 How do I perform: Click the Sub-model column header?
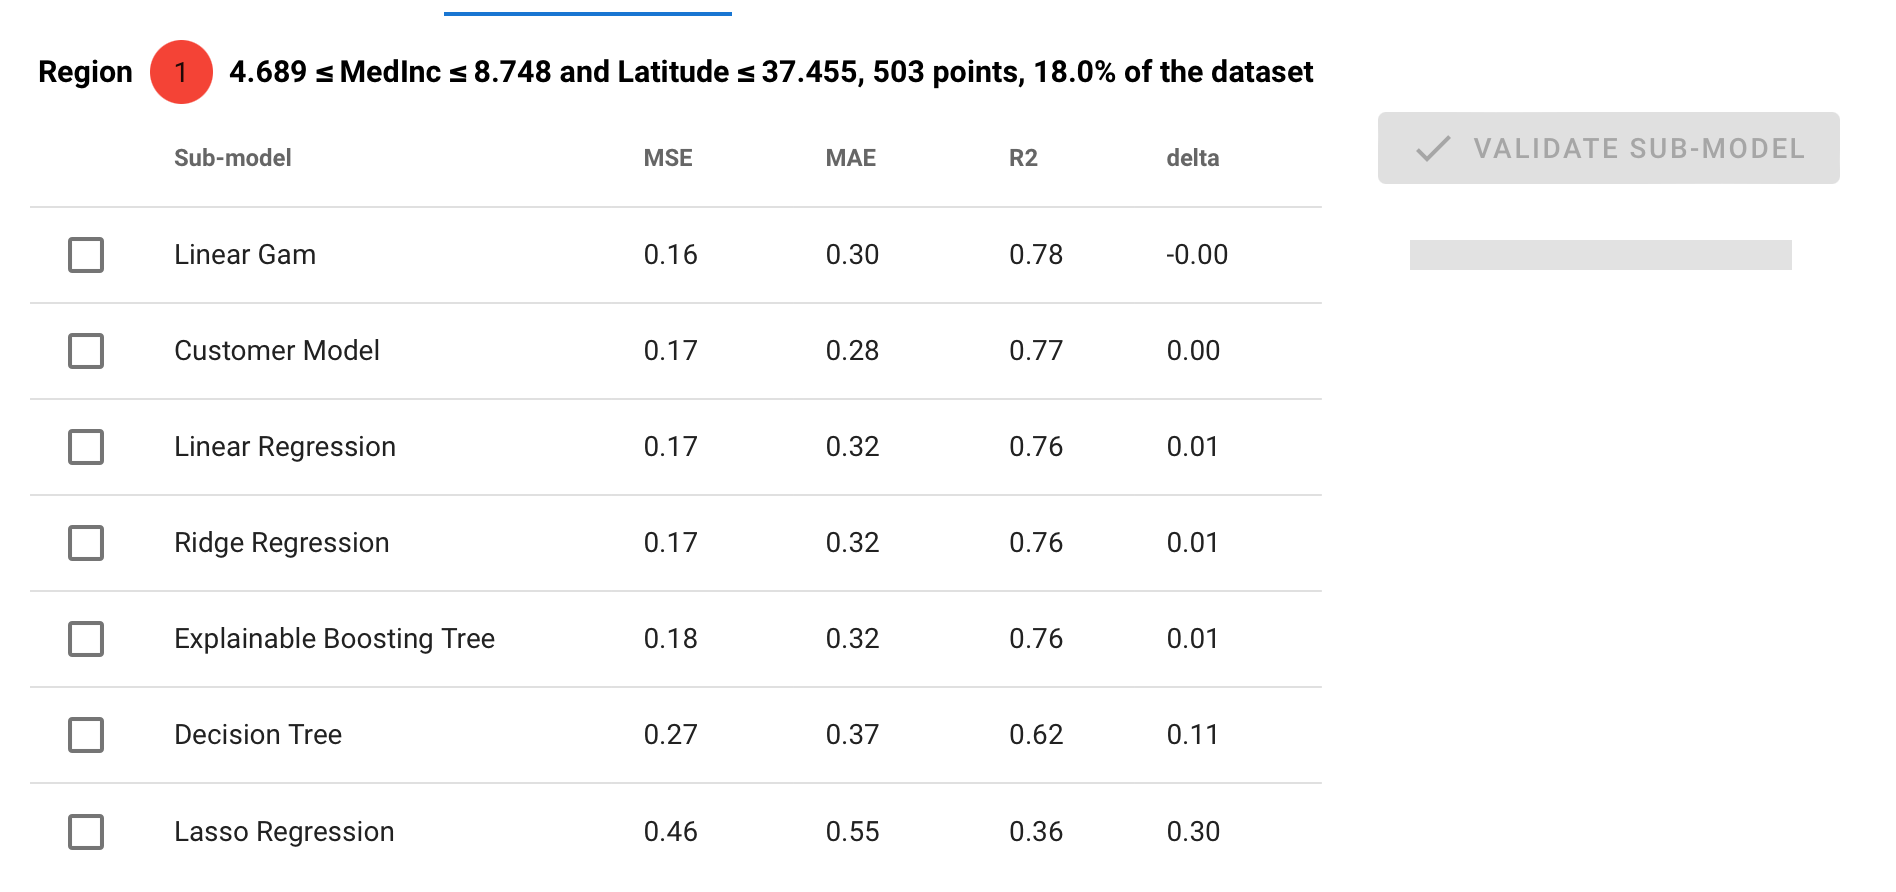233,158
